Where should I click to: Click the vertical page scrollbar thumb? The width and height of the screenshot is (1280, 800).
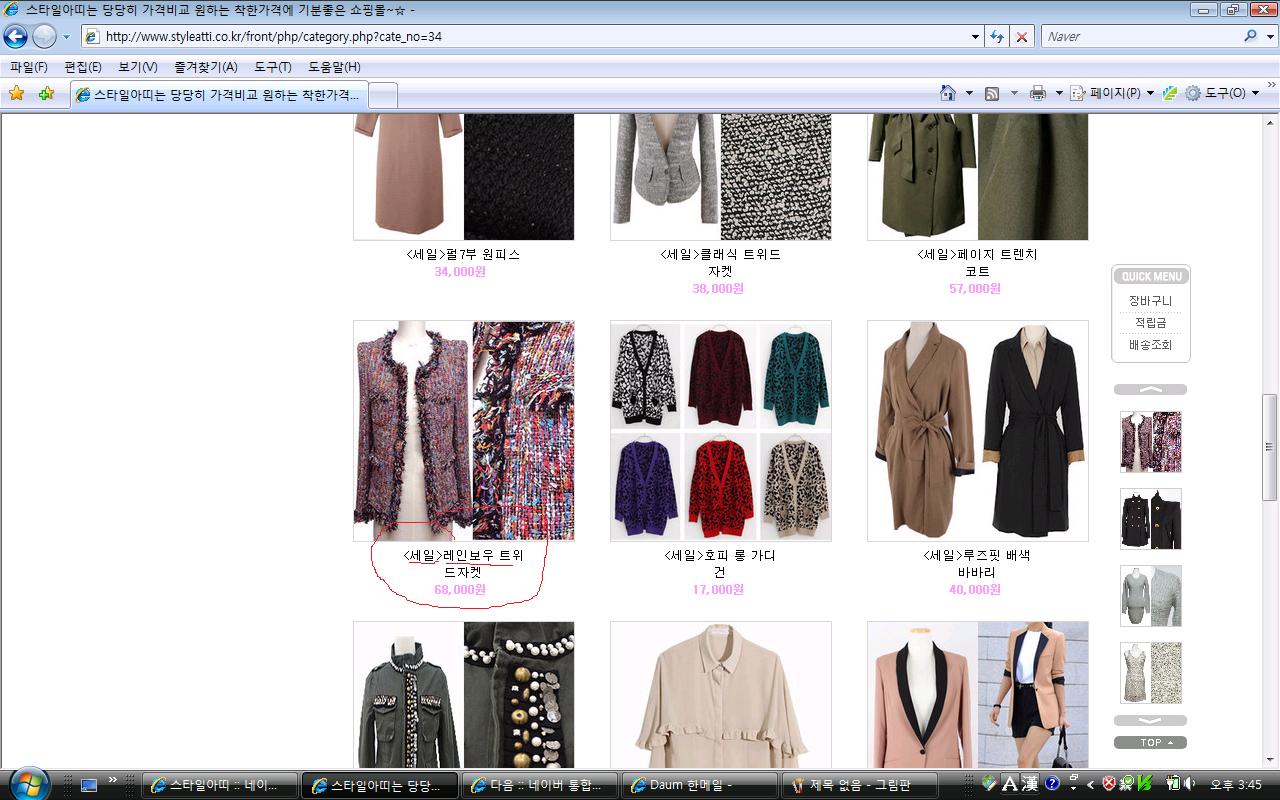(x=1270, y=445)
